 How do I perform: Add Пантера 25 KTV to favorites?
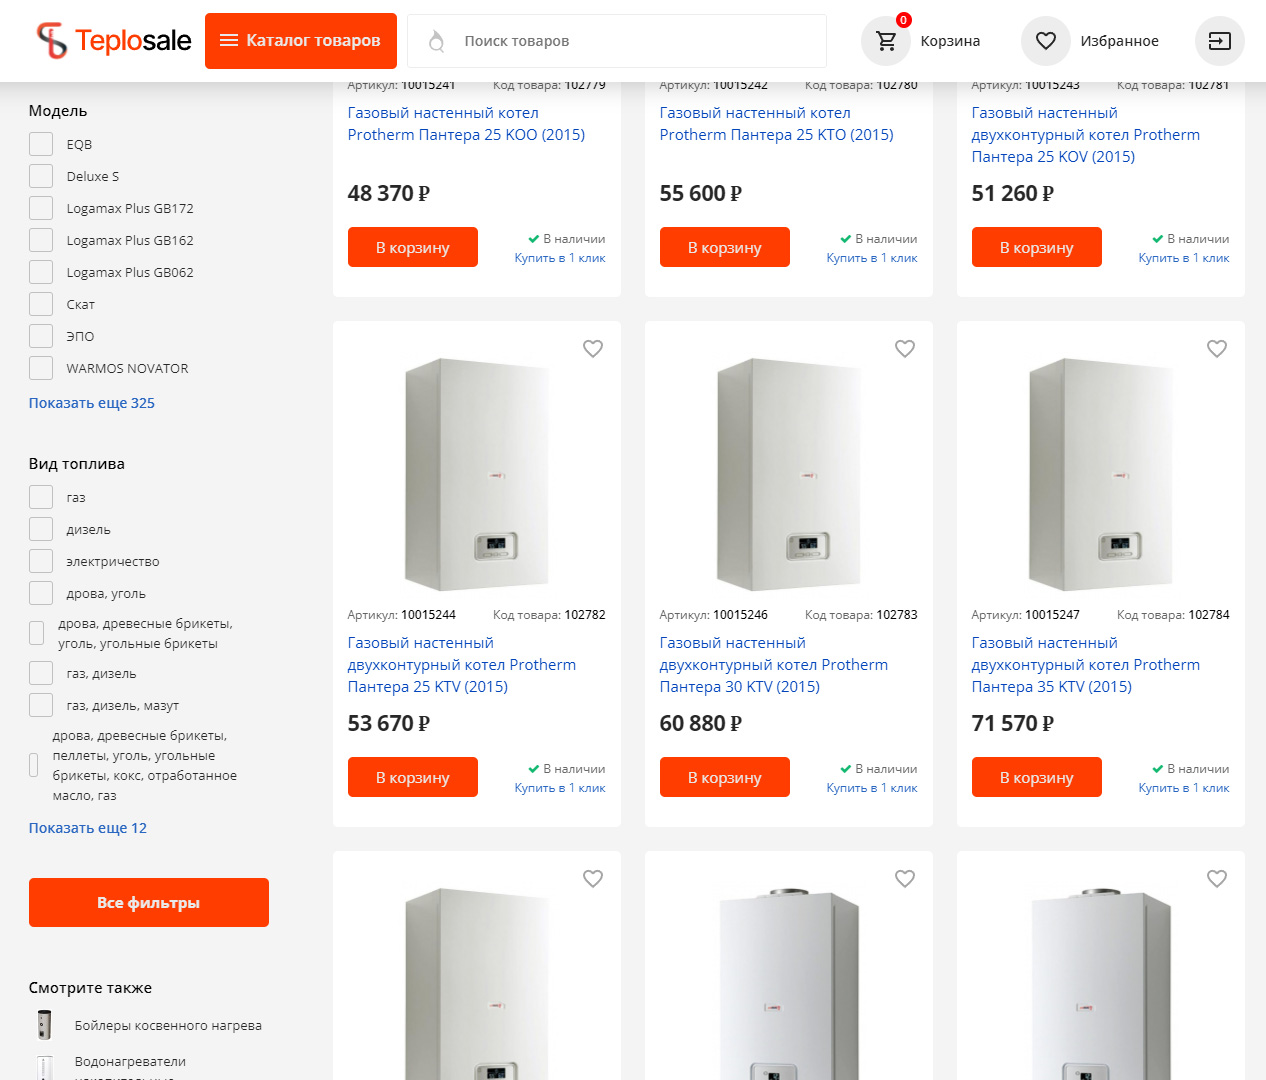click(x=593, y=349)
